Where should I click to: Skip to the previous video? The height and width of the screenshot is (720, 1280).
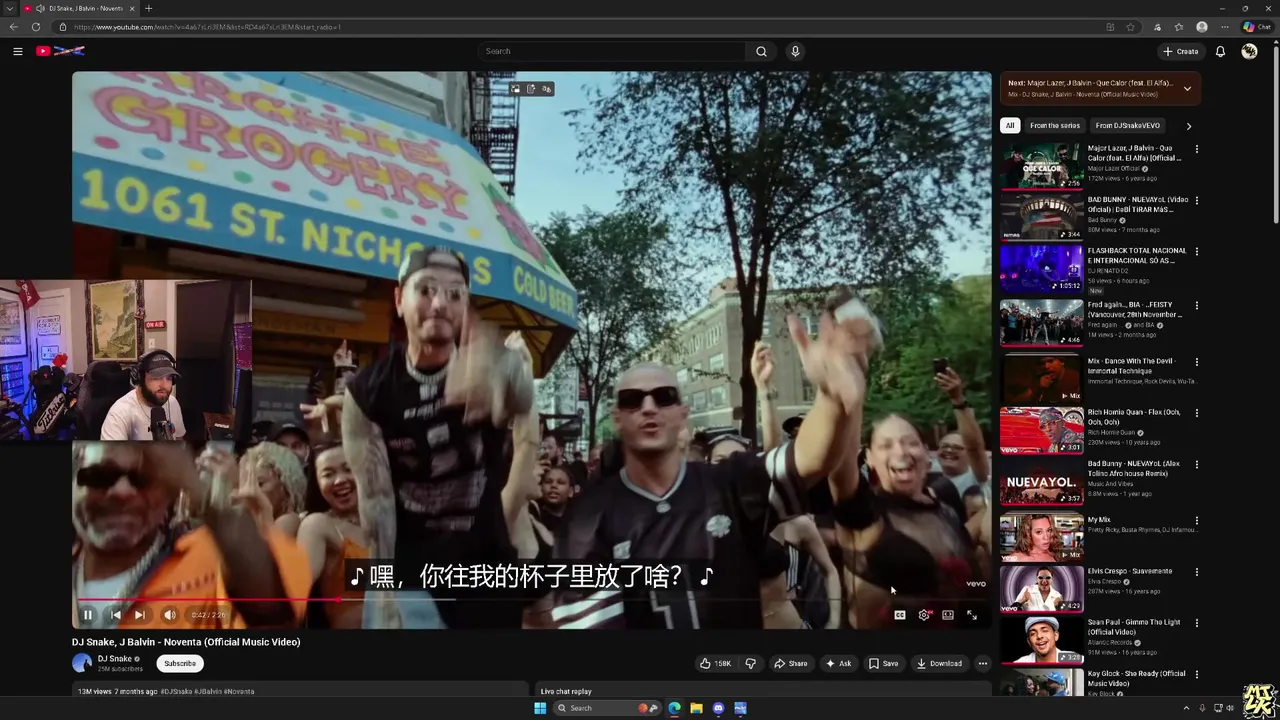tap(115, 615)
